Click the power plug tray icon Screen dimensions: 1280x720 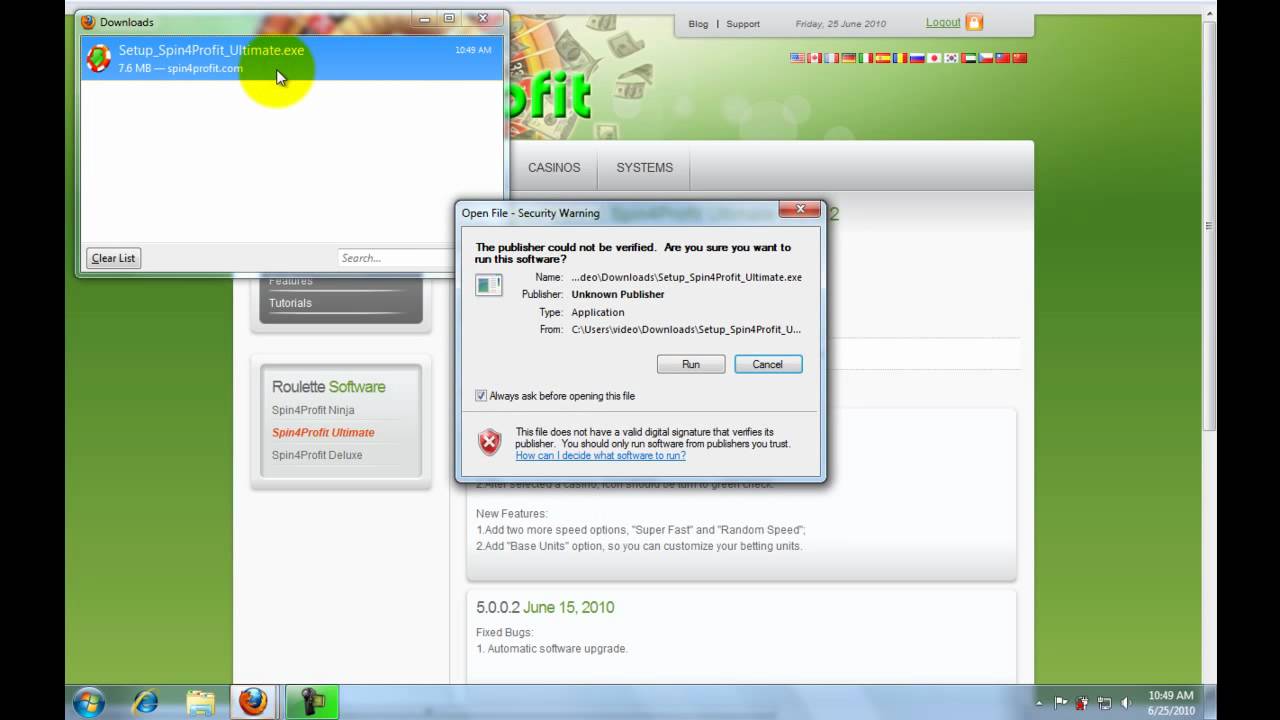point(1083,702)
